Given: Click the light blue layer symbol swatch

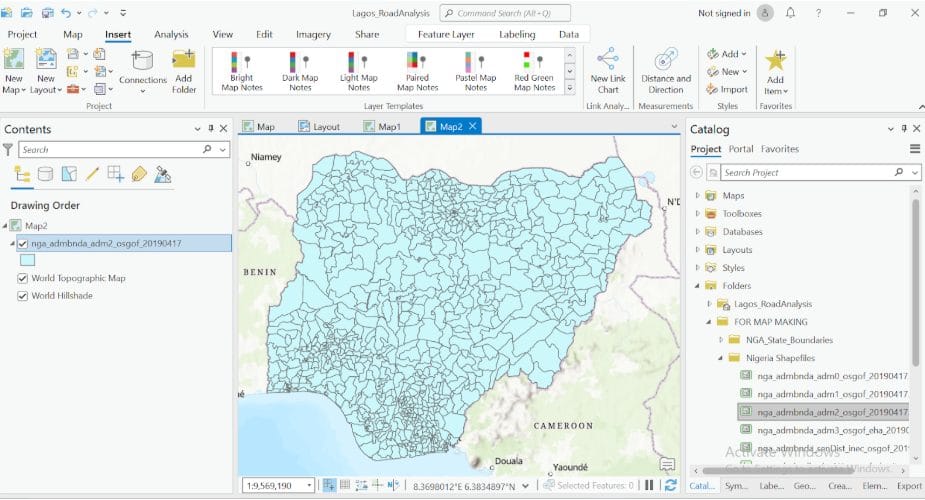Looking at the screenshot, I should tap(27, 260).
